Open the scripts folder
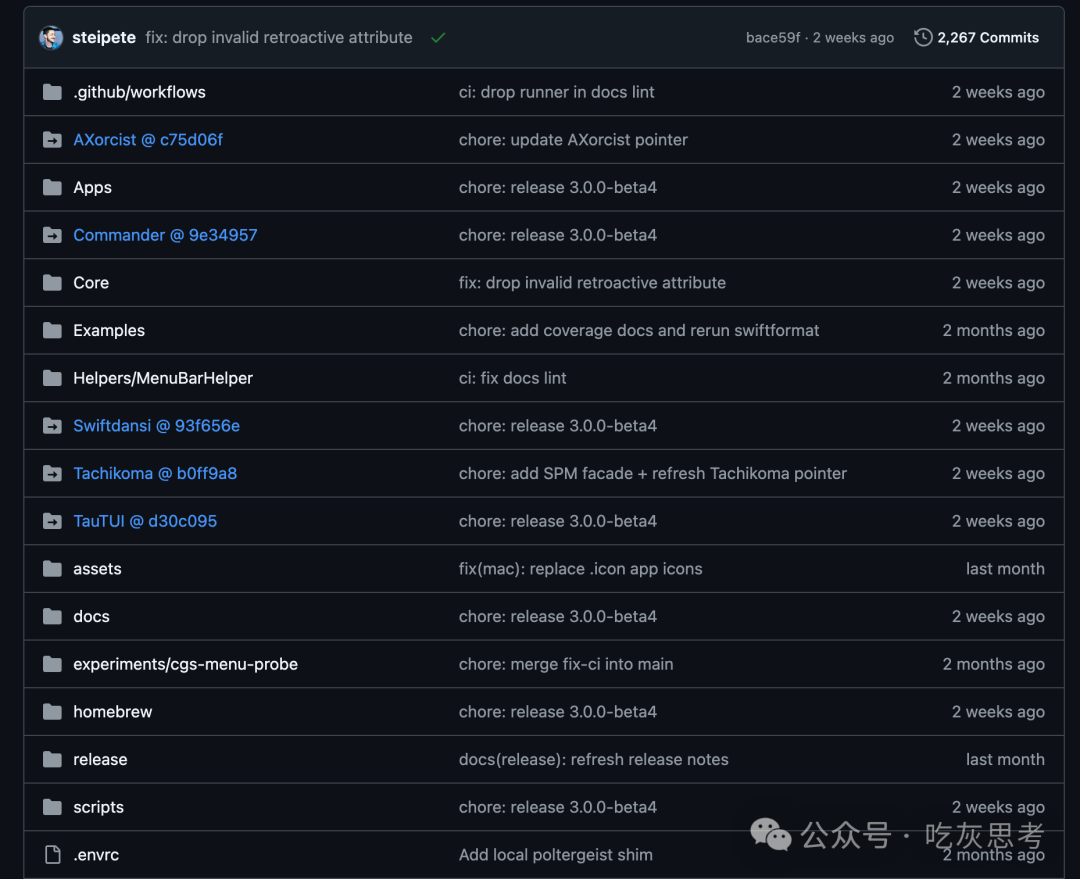The image size is (1080, 879). [x=98, y=807]
